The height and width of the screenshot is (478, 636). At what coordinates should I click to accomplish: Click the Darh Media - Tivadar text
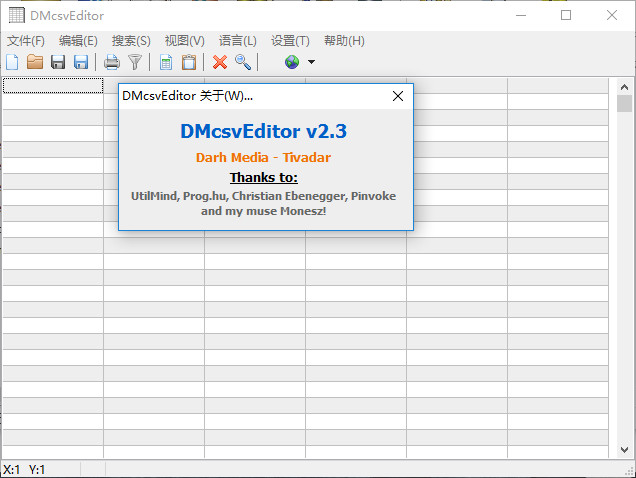coord(263,157)
